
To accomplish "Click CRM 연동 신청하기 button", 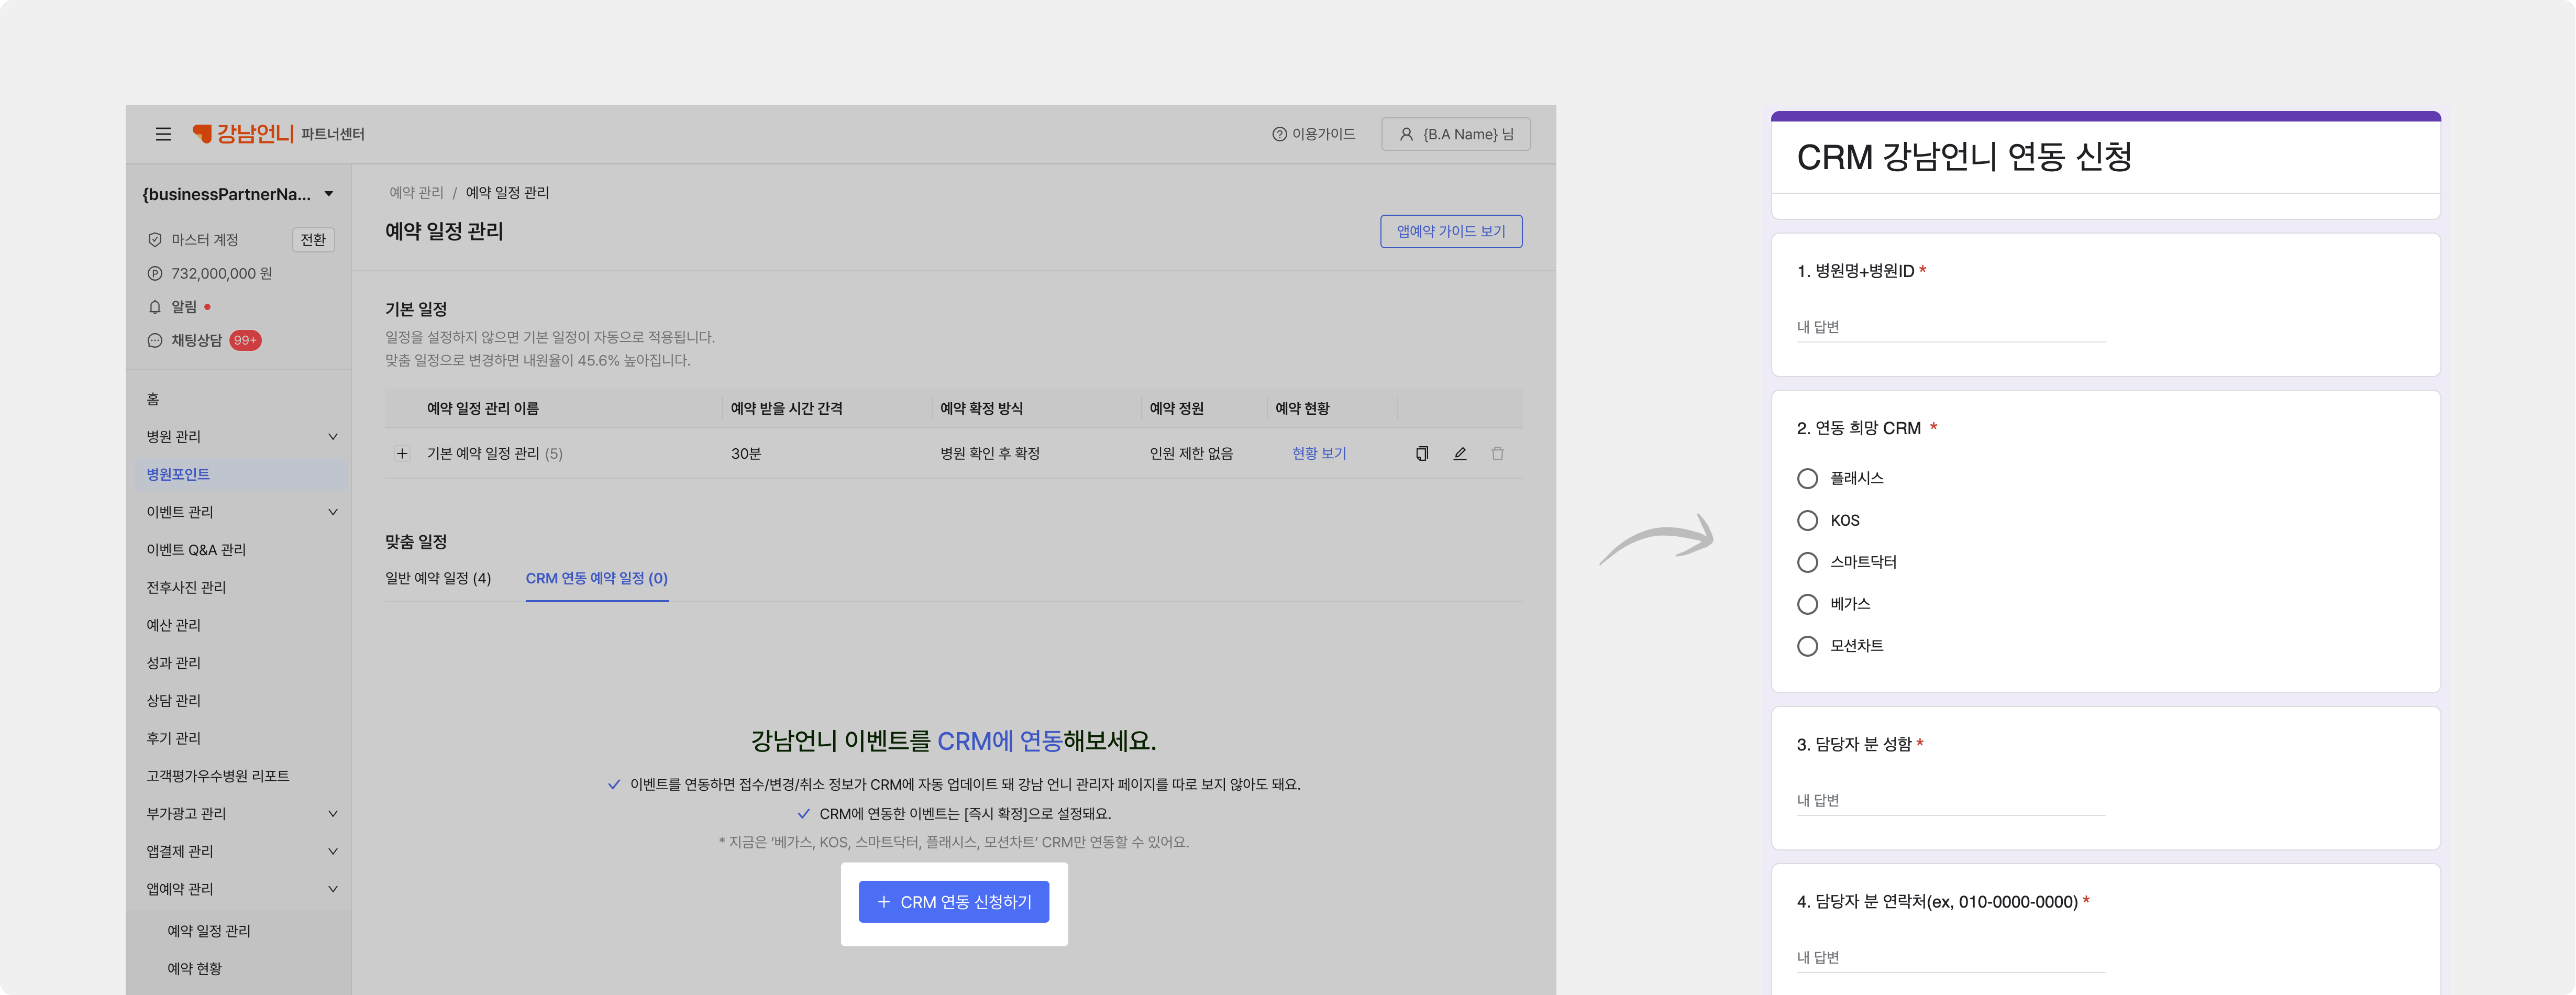I will click(954, 902).
